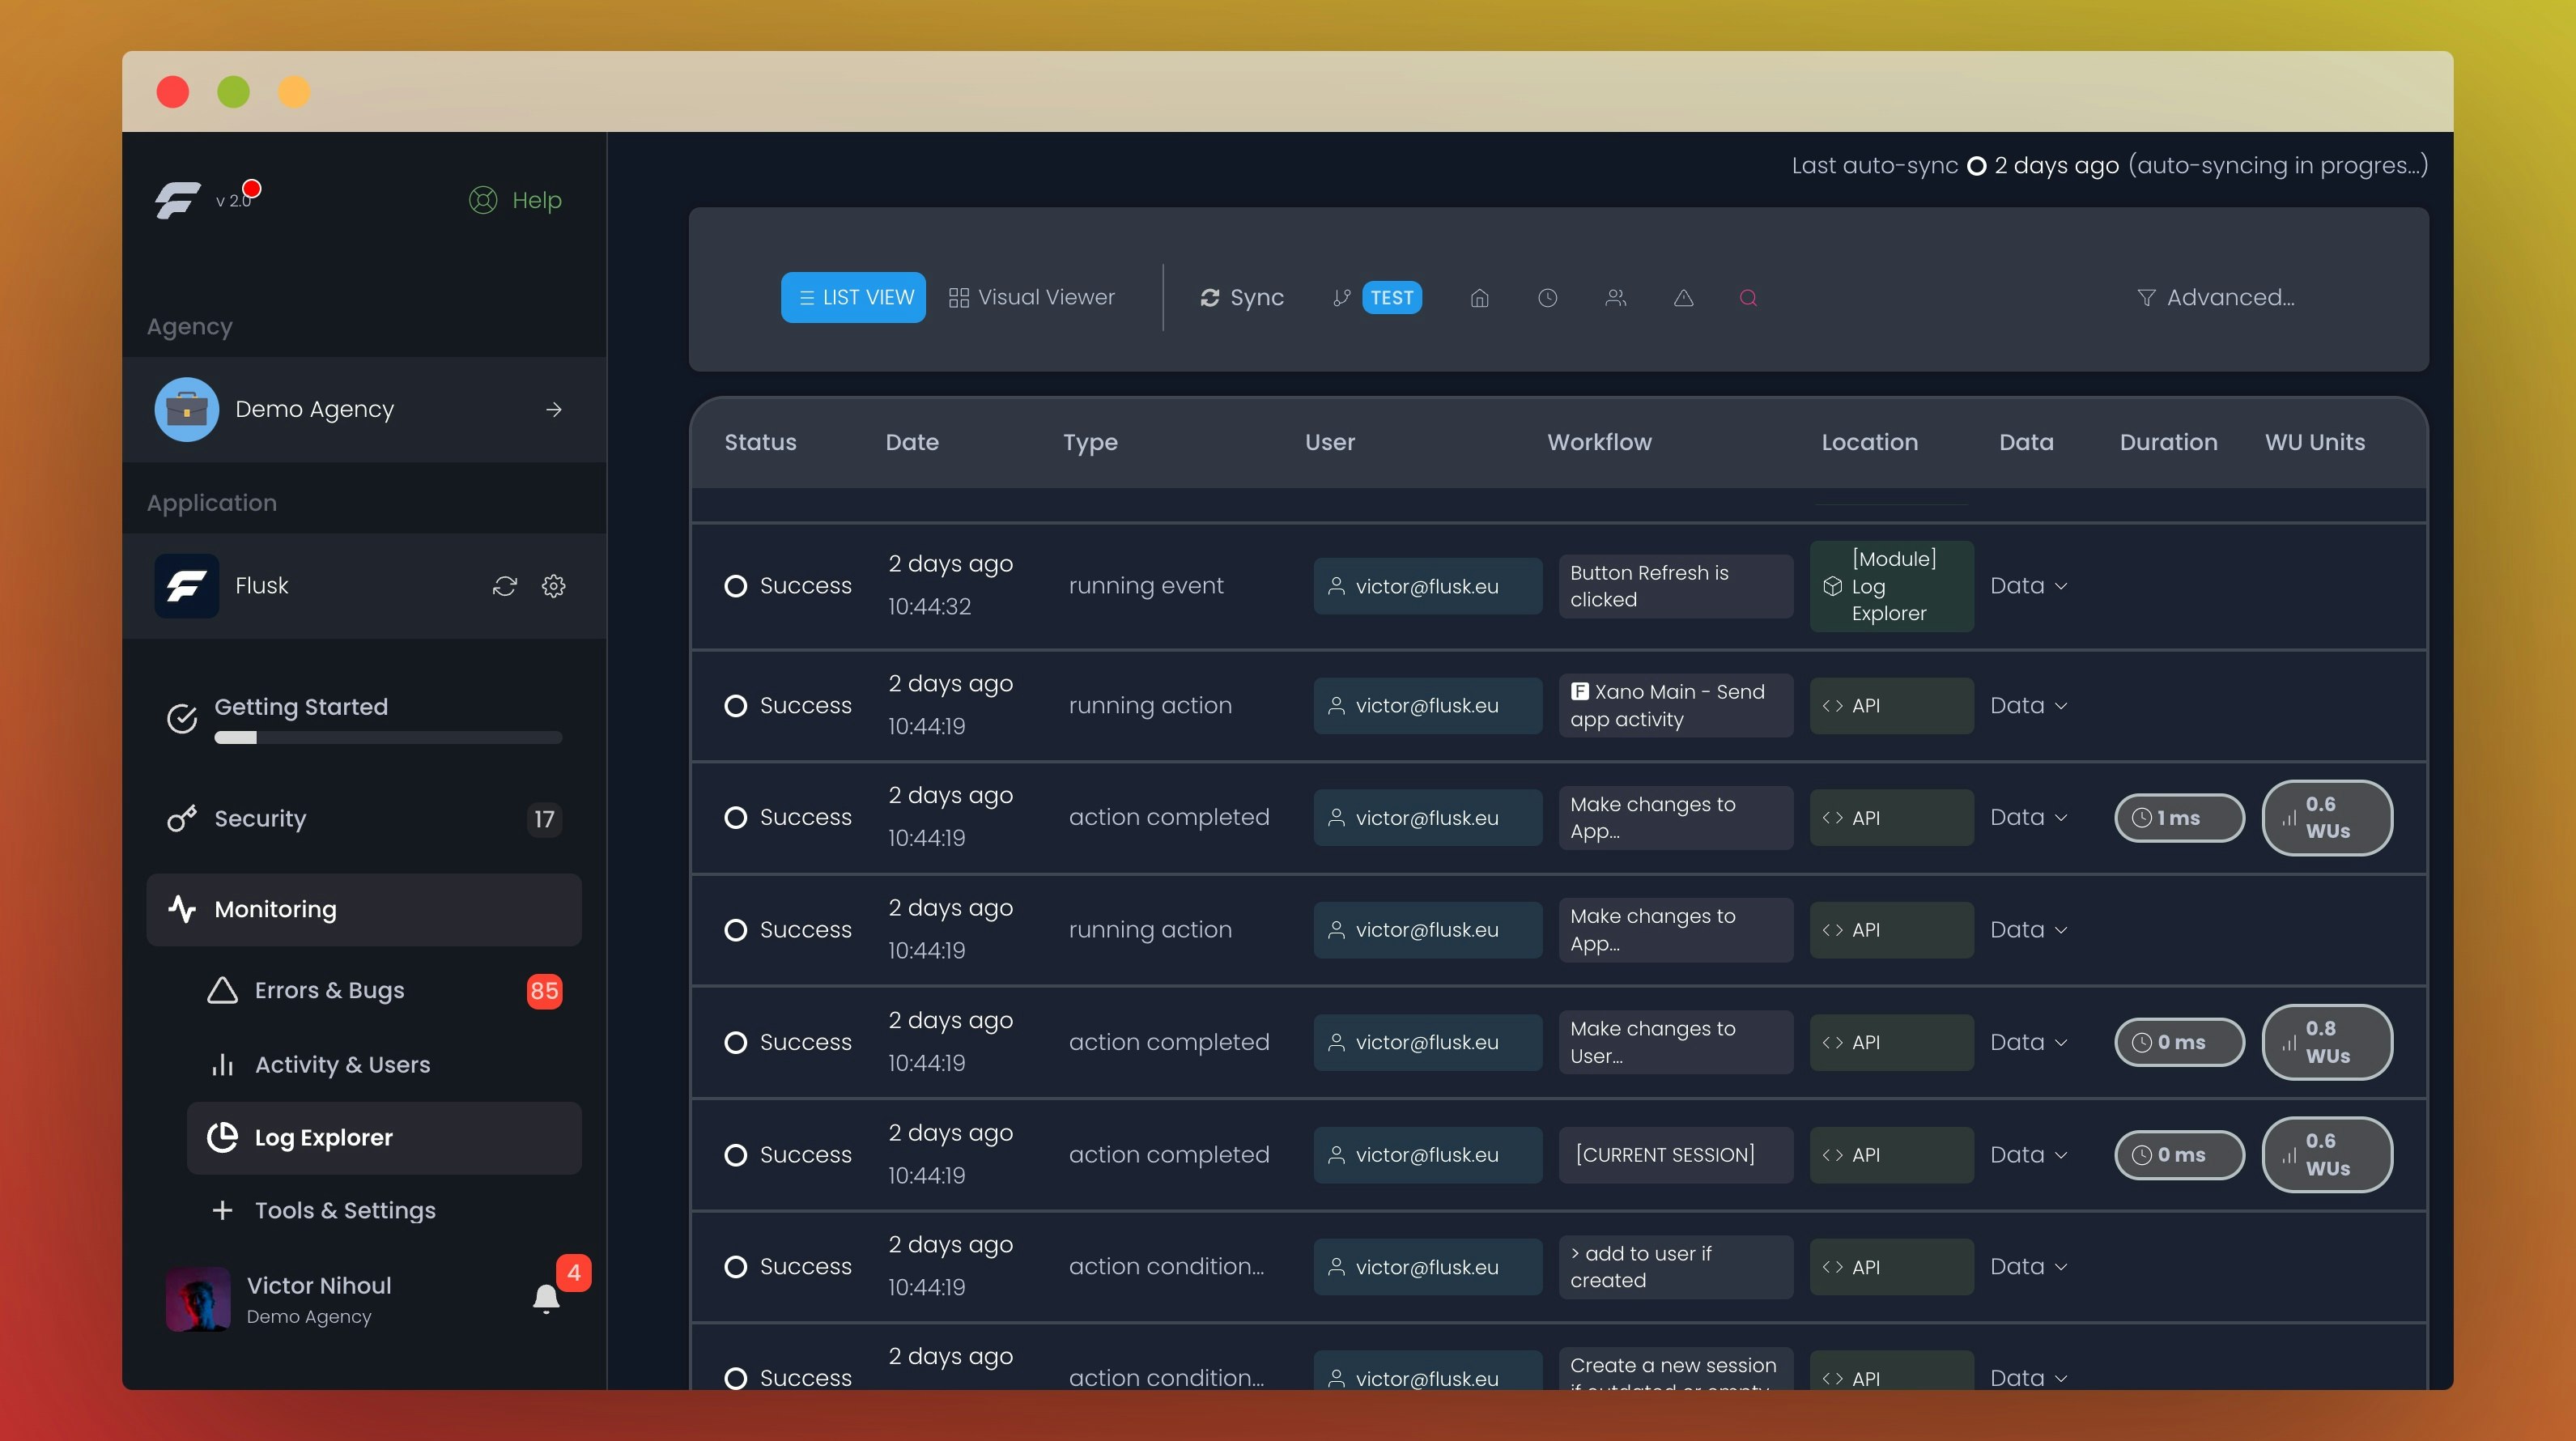Expand Data for Xano Main Send app activity row
2576x1441 pixels.
[2028, 705]
